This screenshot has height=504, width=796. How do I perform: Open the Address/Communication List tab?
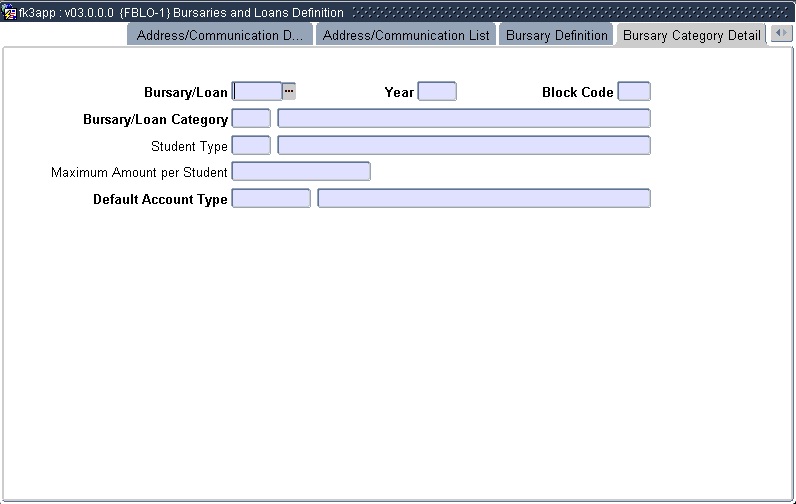pos(406,35)
